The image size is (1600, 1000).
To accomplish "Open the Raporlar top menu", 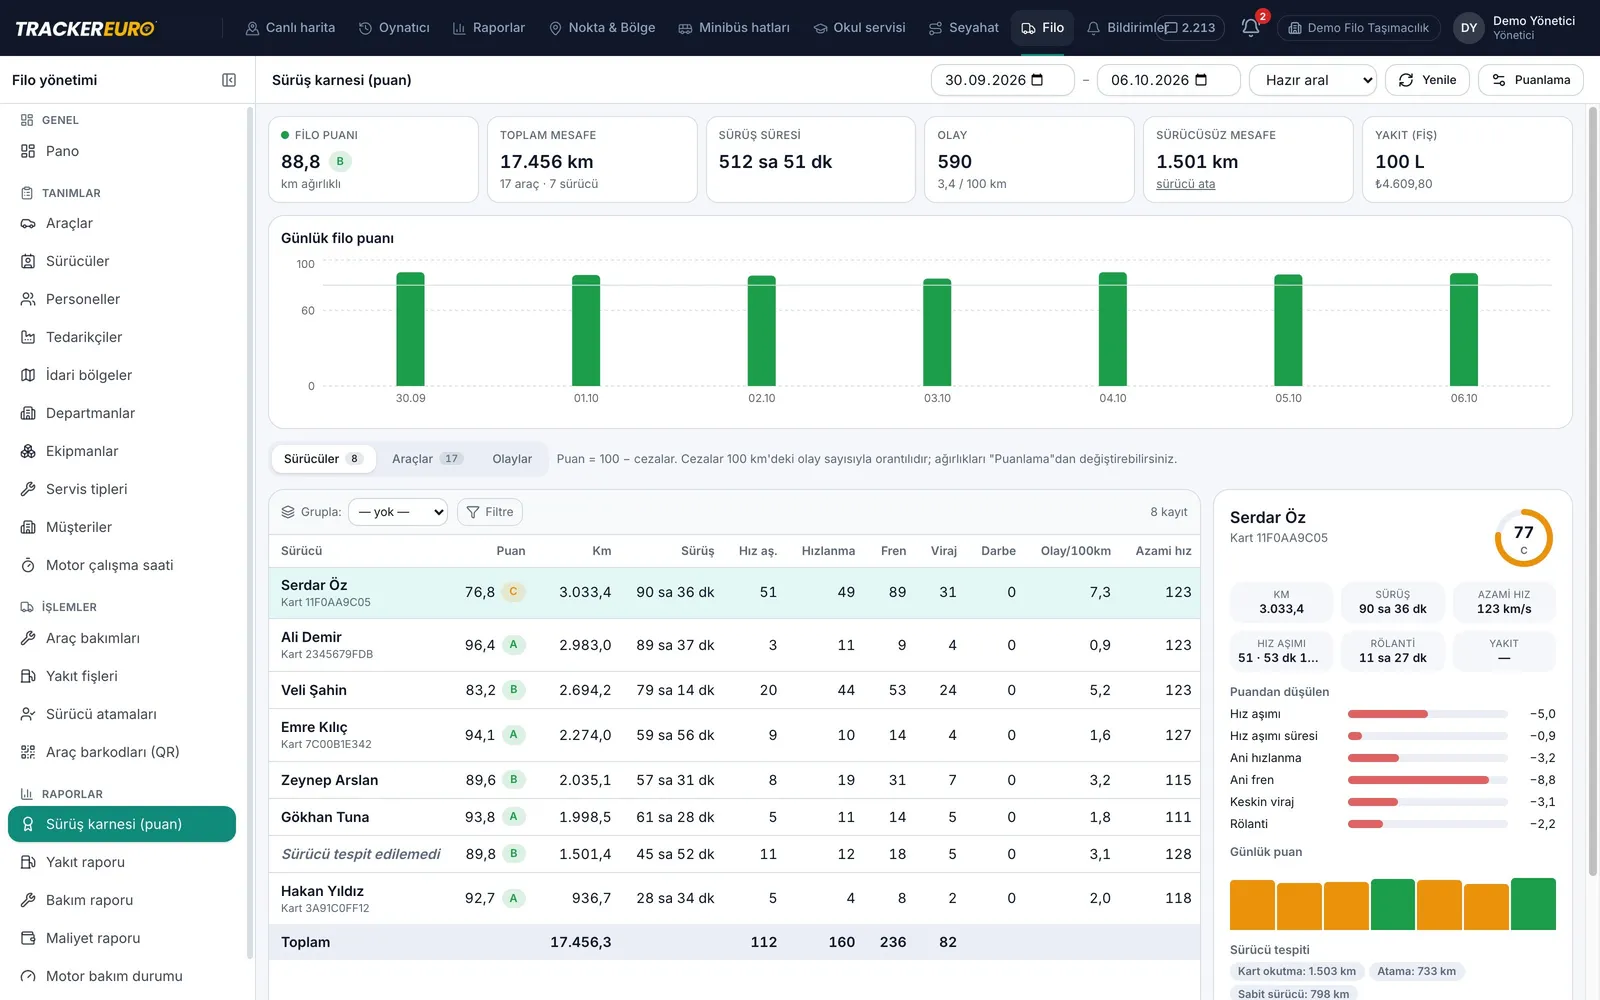I will (488, 28).
